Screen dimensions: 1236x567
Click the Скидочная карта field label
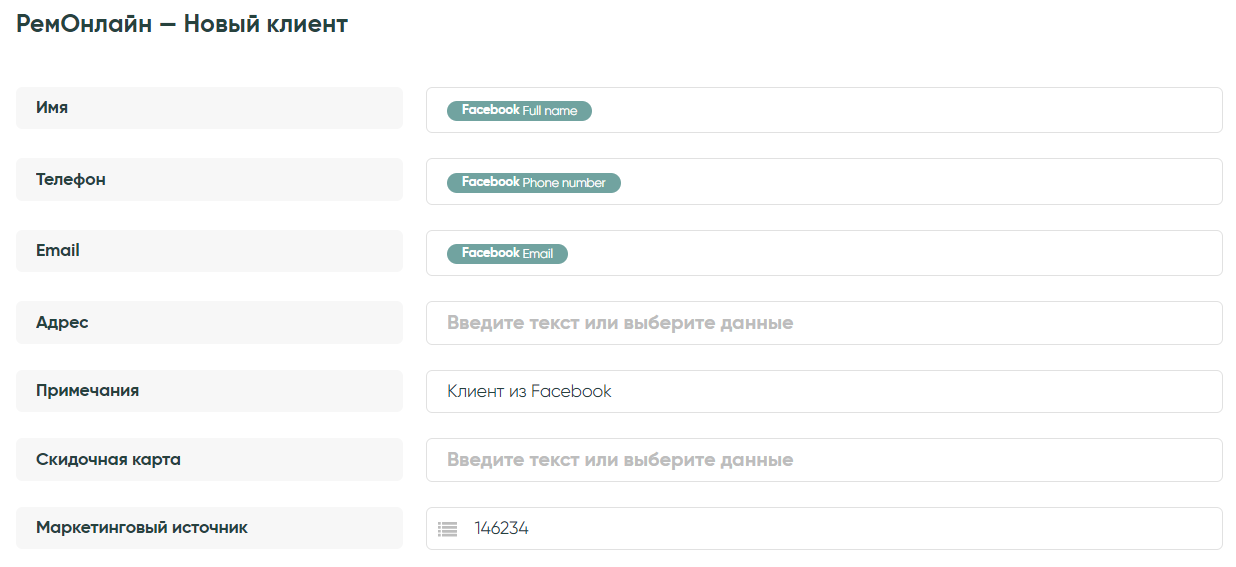pos(108,460)
